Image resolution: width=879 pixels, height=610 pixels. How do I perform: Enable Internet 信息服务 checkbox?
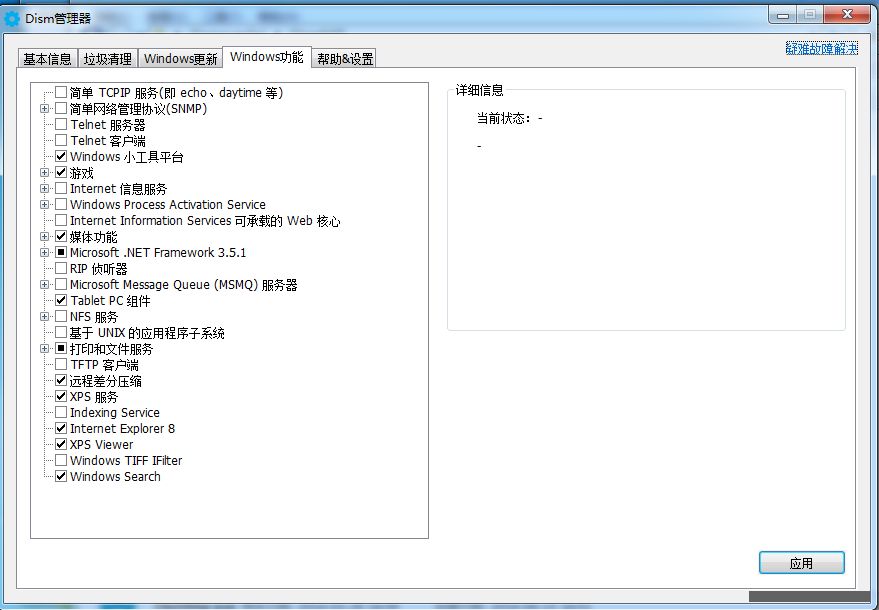[x=61, y=188]
